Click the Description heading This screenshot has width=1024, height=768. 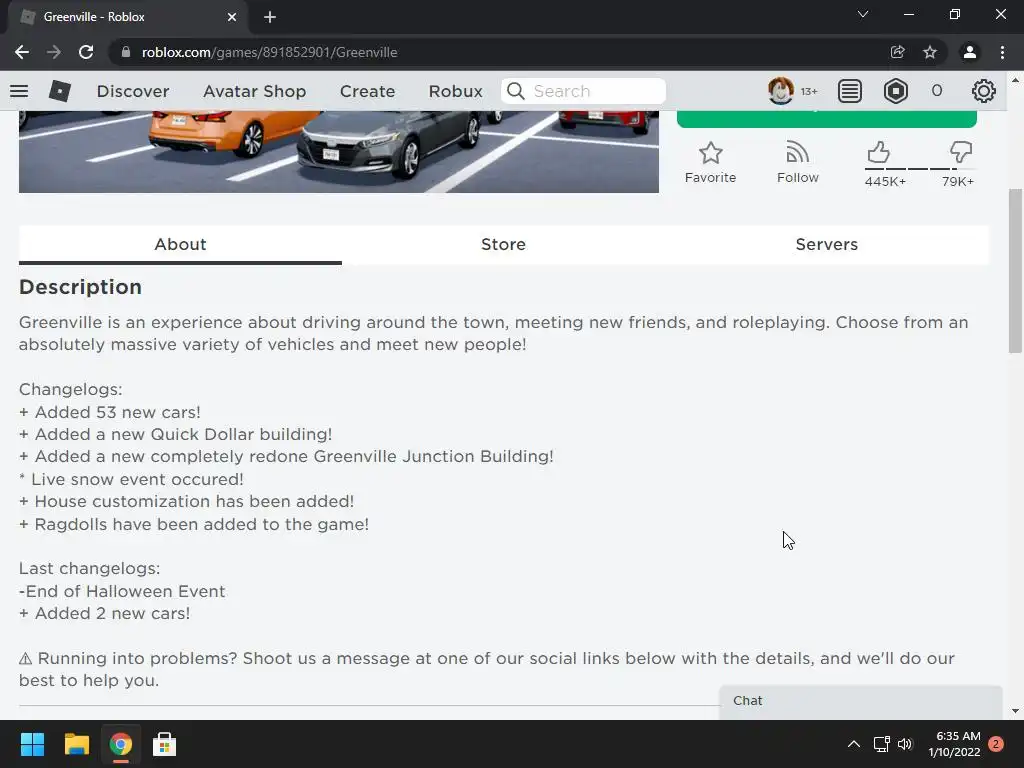[80, 287]
